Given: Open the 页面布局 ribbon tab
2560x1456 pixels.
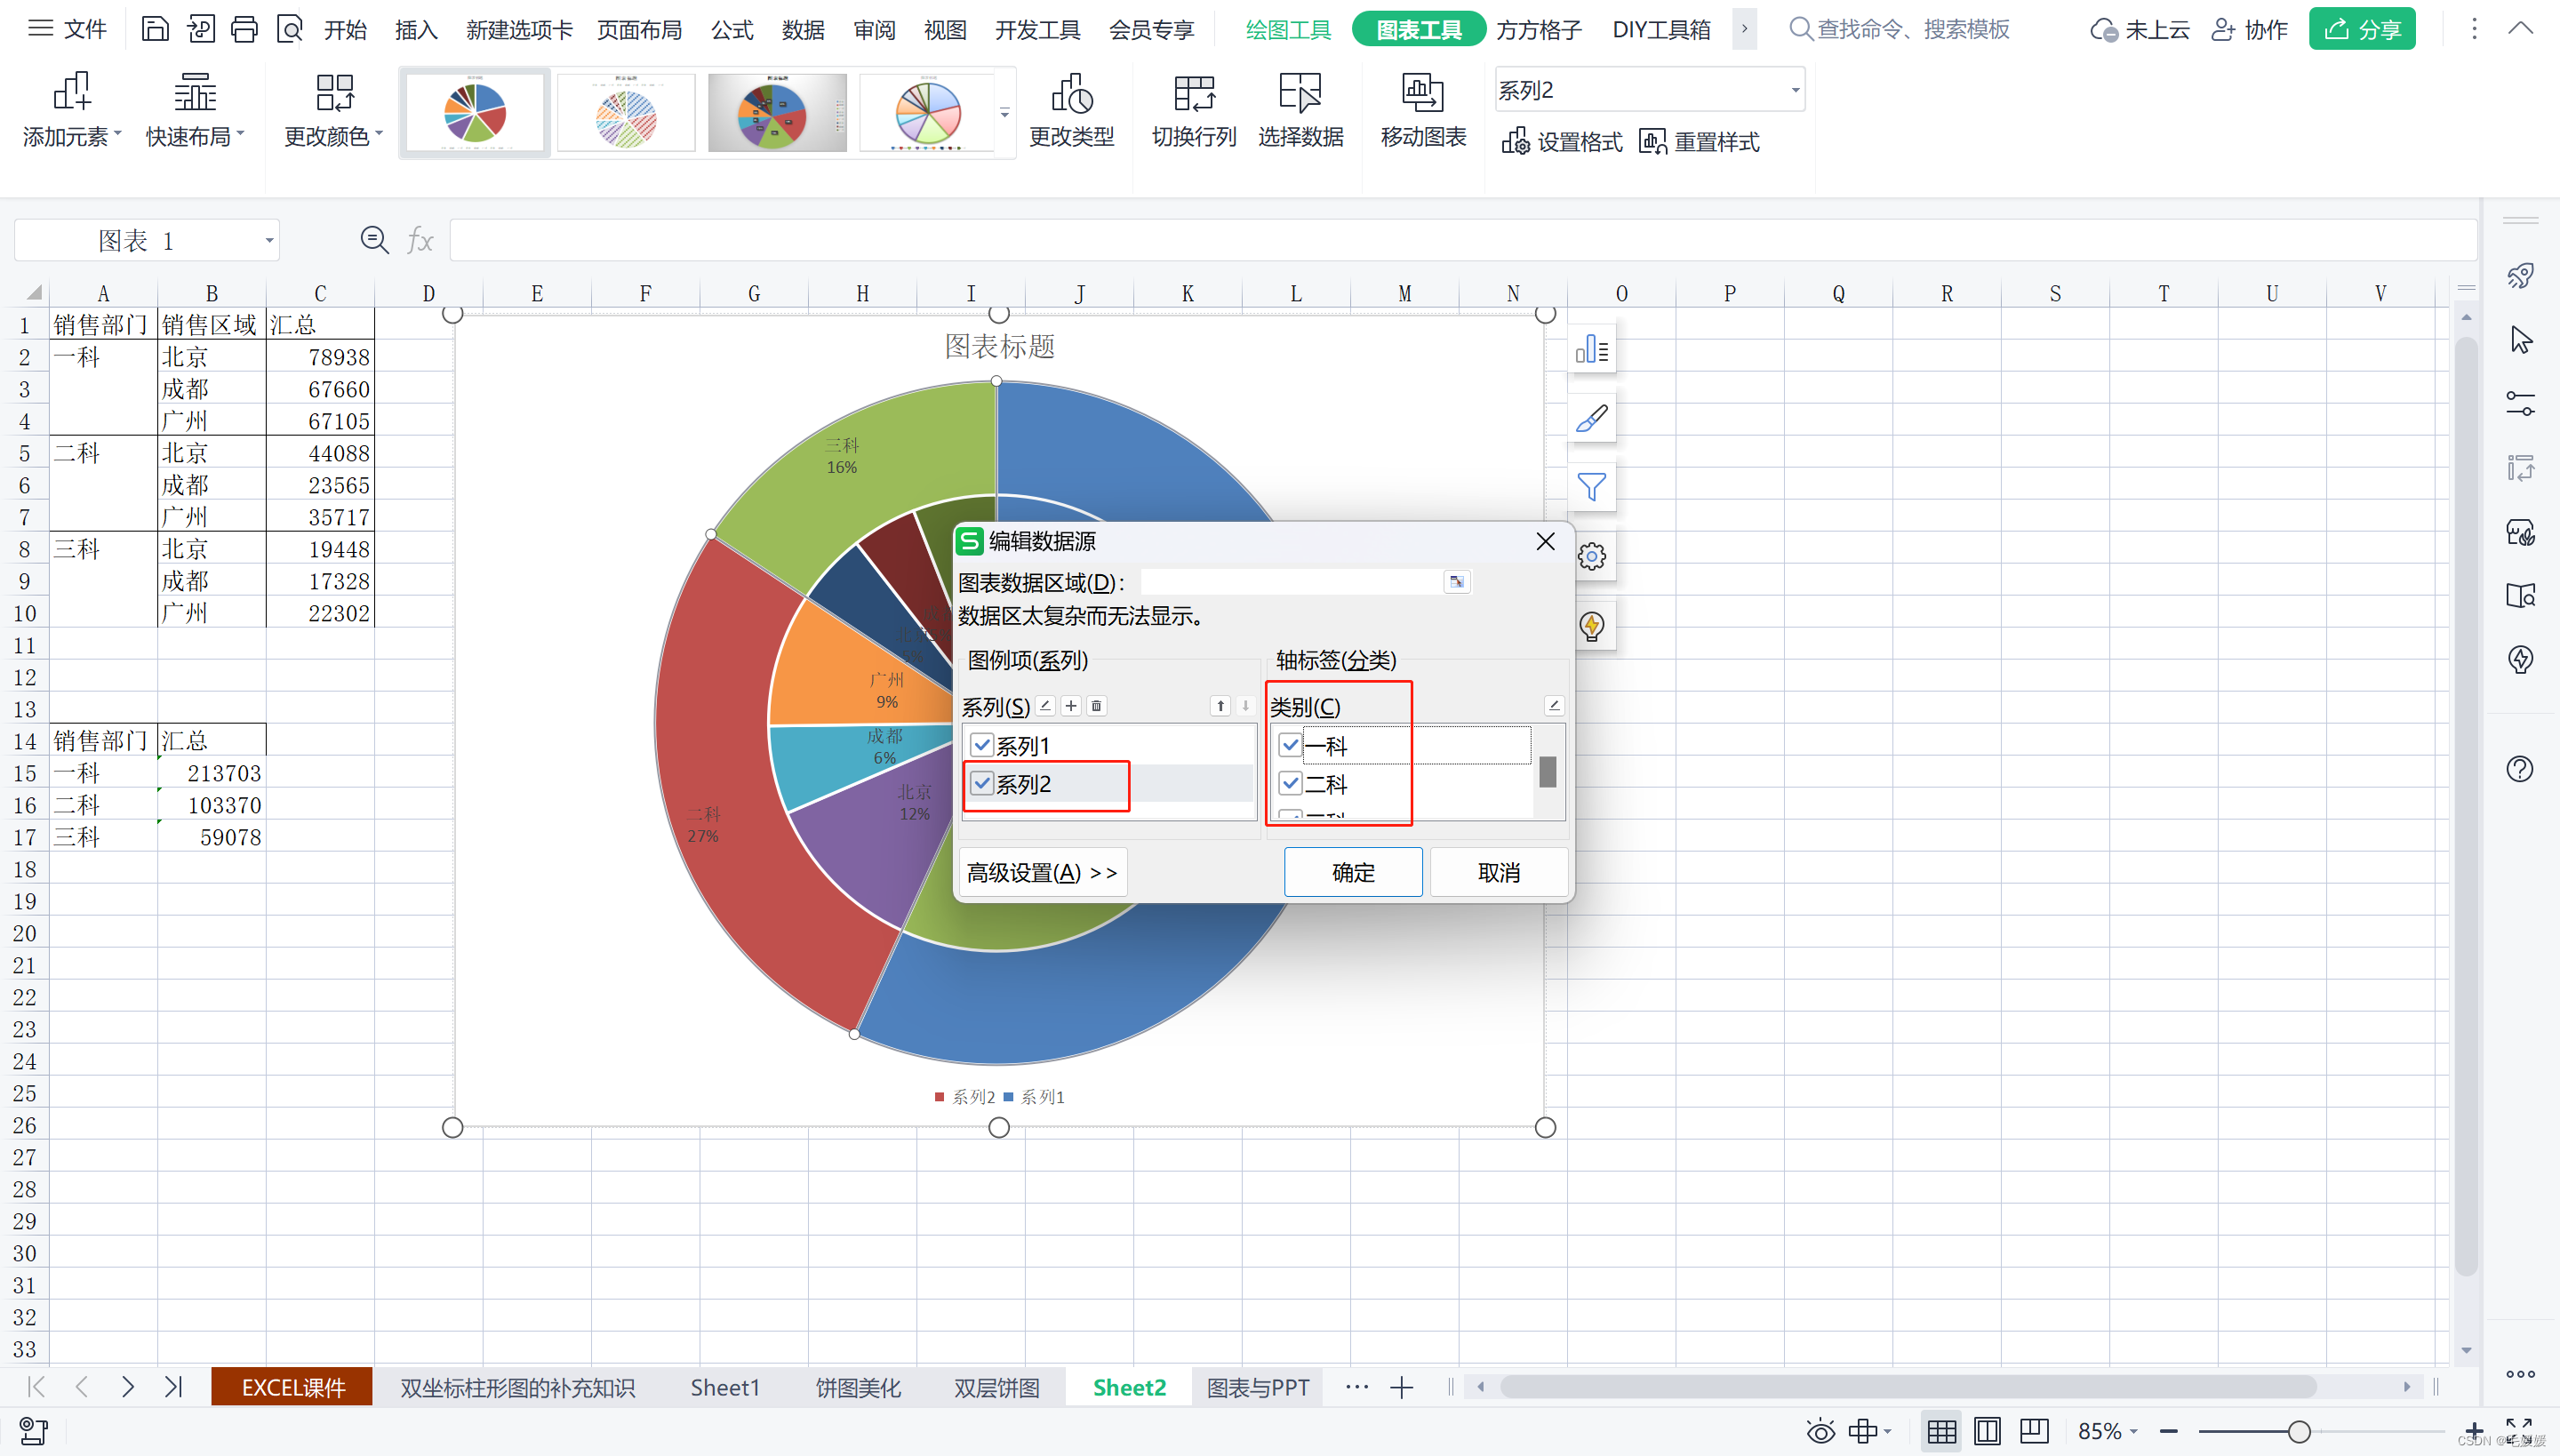Looking at the screenshot, I should coord(639,30).
